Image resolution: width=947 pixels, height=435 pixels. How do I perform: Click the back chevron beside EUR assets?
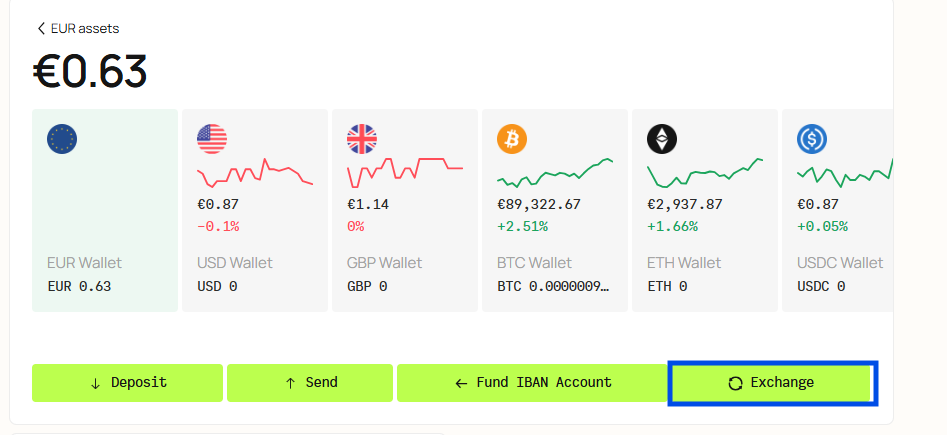(x=41, y=29)
